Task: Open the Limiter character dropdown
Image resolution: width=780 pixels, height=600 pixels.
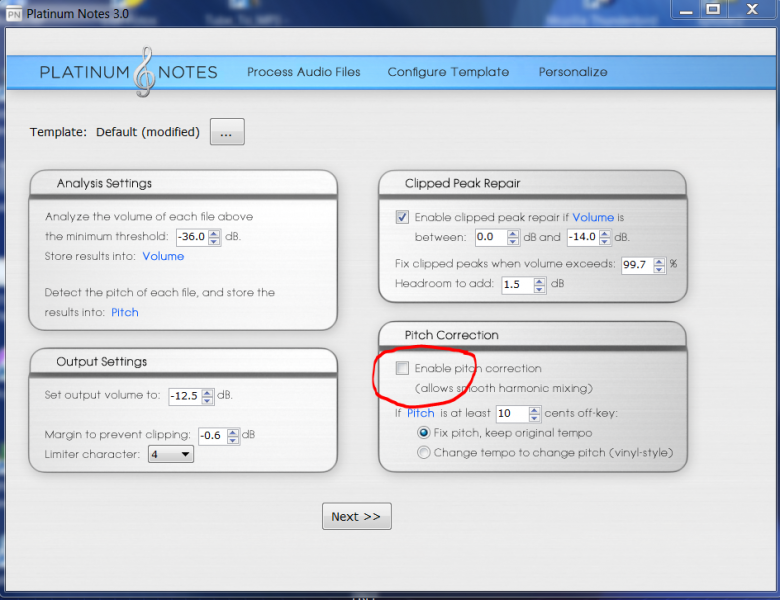Action: coord(171,454)
